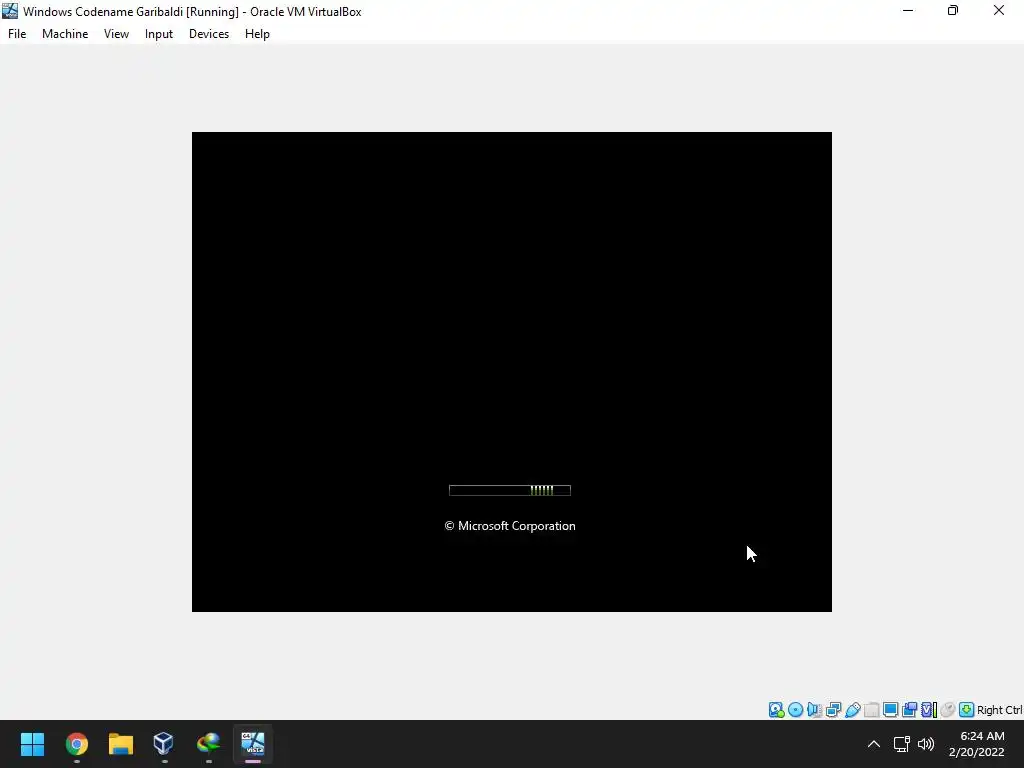Click the optical disk indicator icon

(795, 710)
